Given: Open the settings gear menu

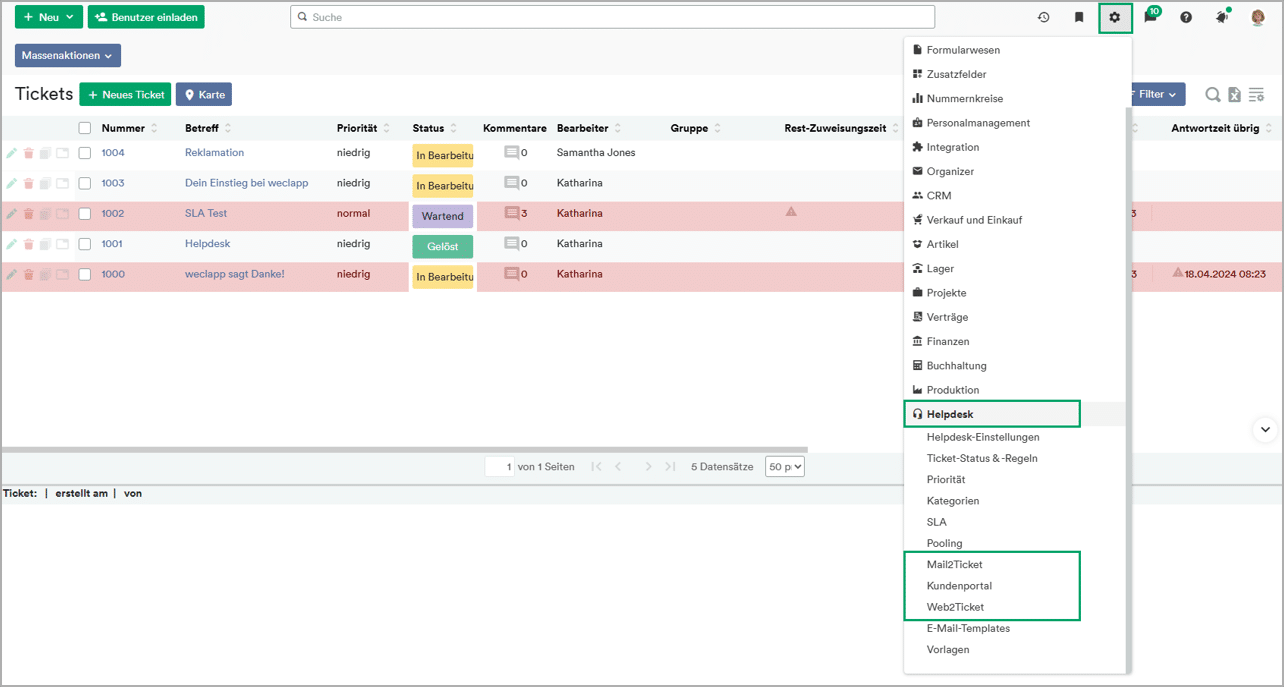Looking at the screenshot, I should 1115,17.
